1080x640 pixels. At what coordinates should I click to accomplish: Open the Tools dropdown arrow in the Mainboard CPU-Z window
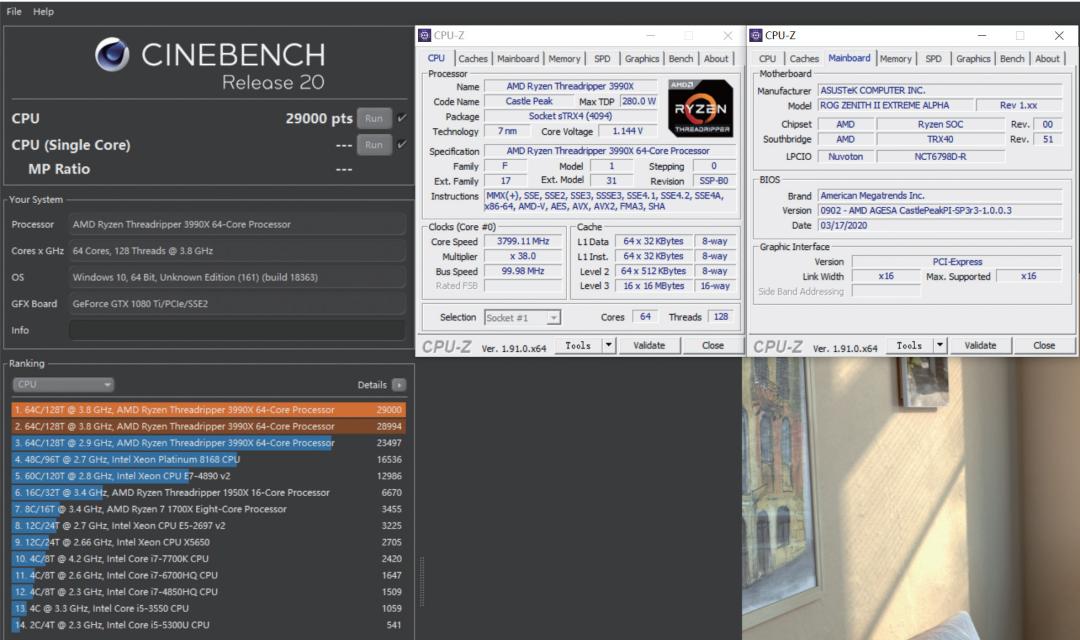939,346
